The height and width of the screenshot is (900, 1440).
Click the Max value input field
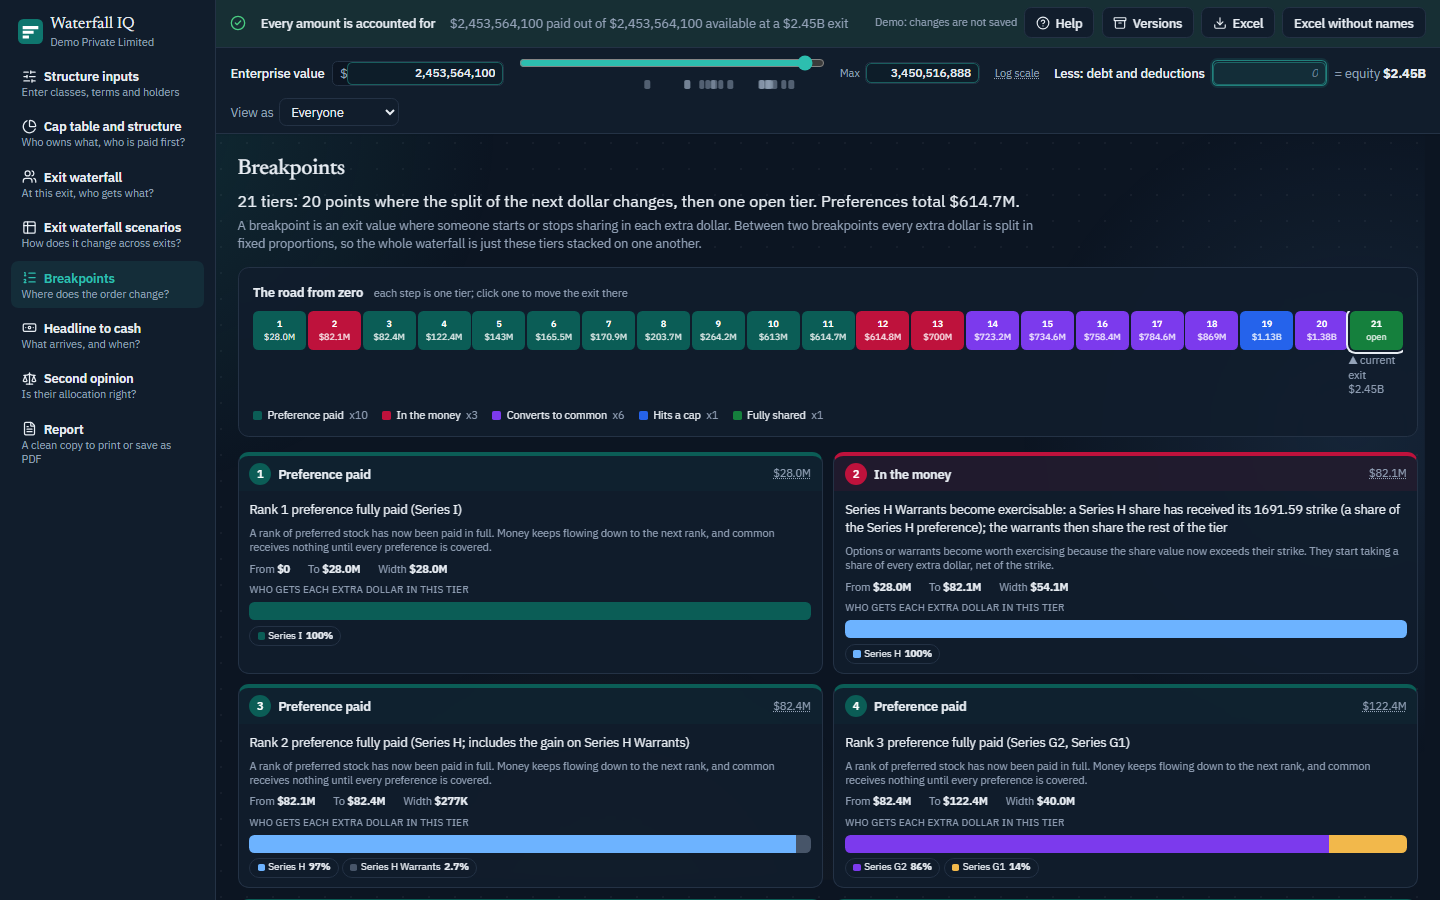click(x=922, y=73)
